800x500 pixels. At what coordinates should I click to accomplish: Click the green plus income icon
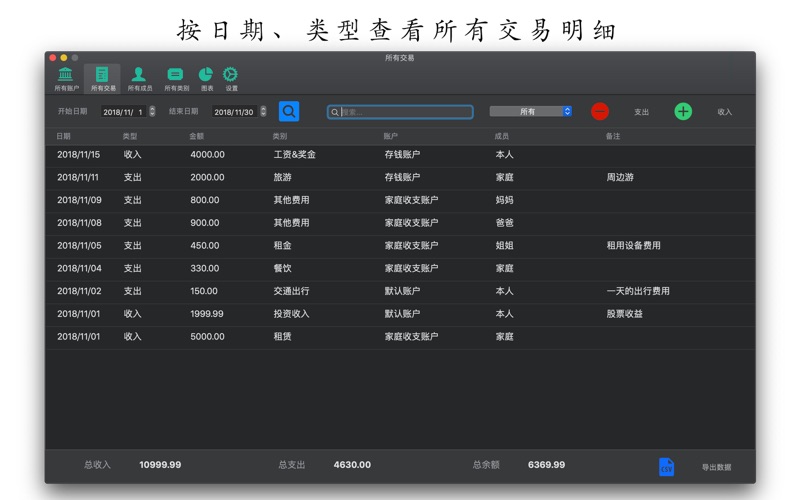click(683, 112)
